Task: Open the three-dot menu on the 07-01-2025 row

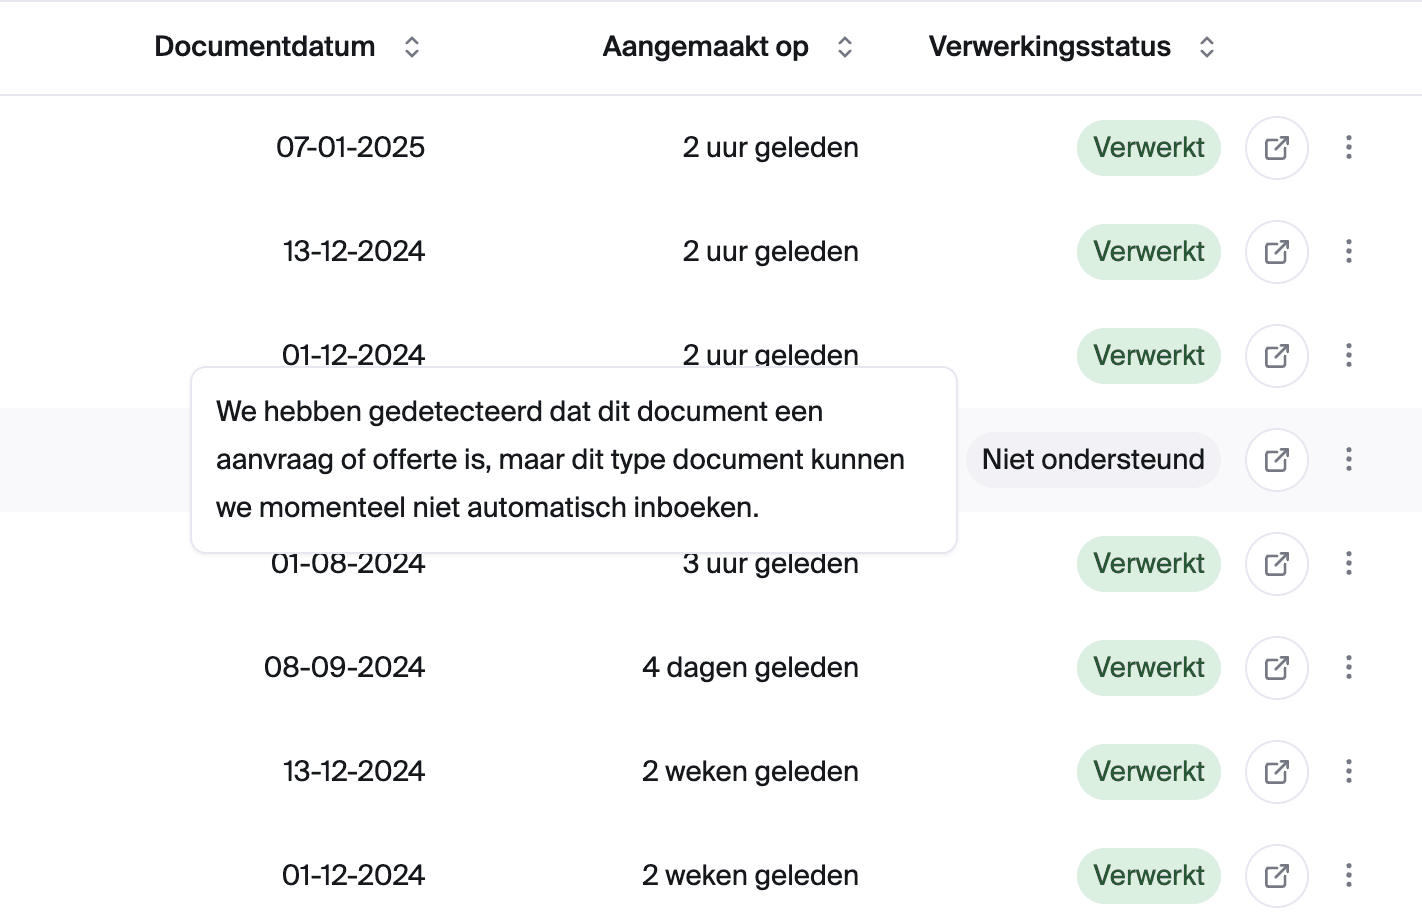Action: [1348, 147]
